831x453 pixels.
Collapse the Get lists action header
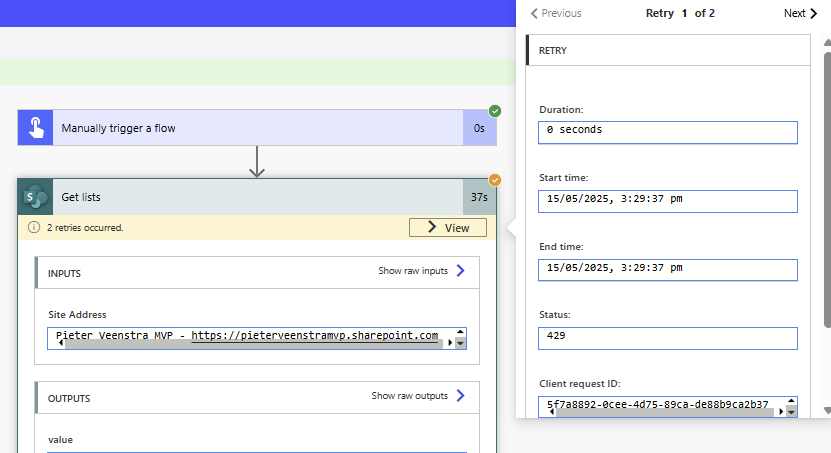coord(258,197)
